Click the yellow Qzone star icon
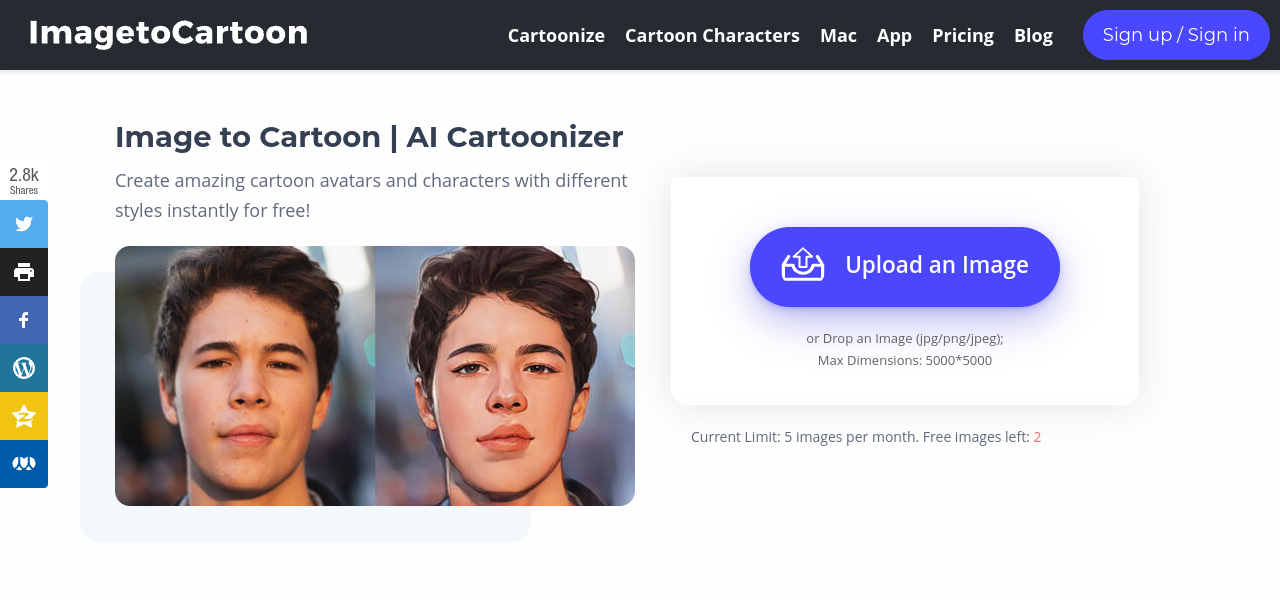The width and height of the screenshot is (1280, 600). (24, 416)
